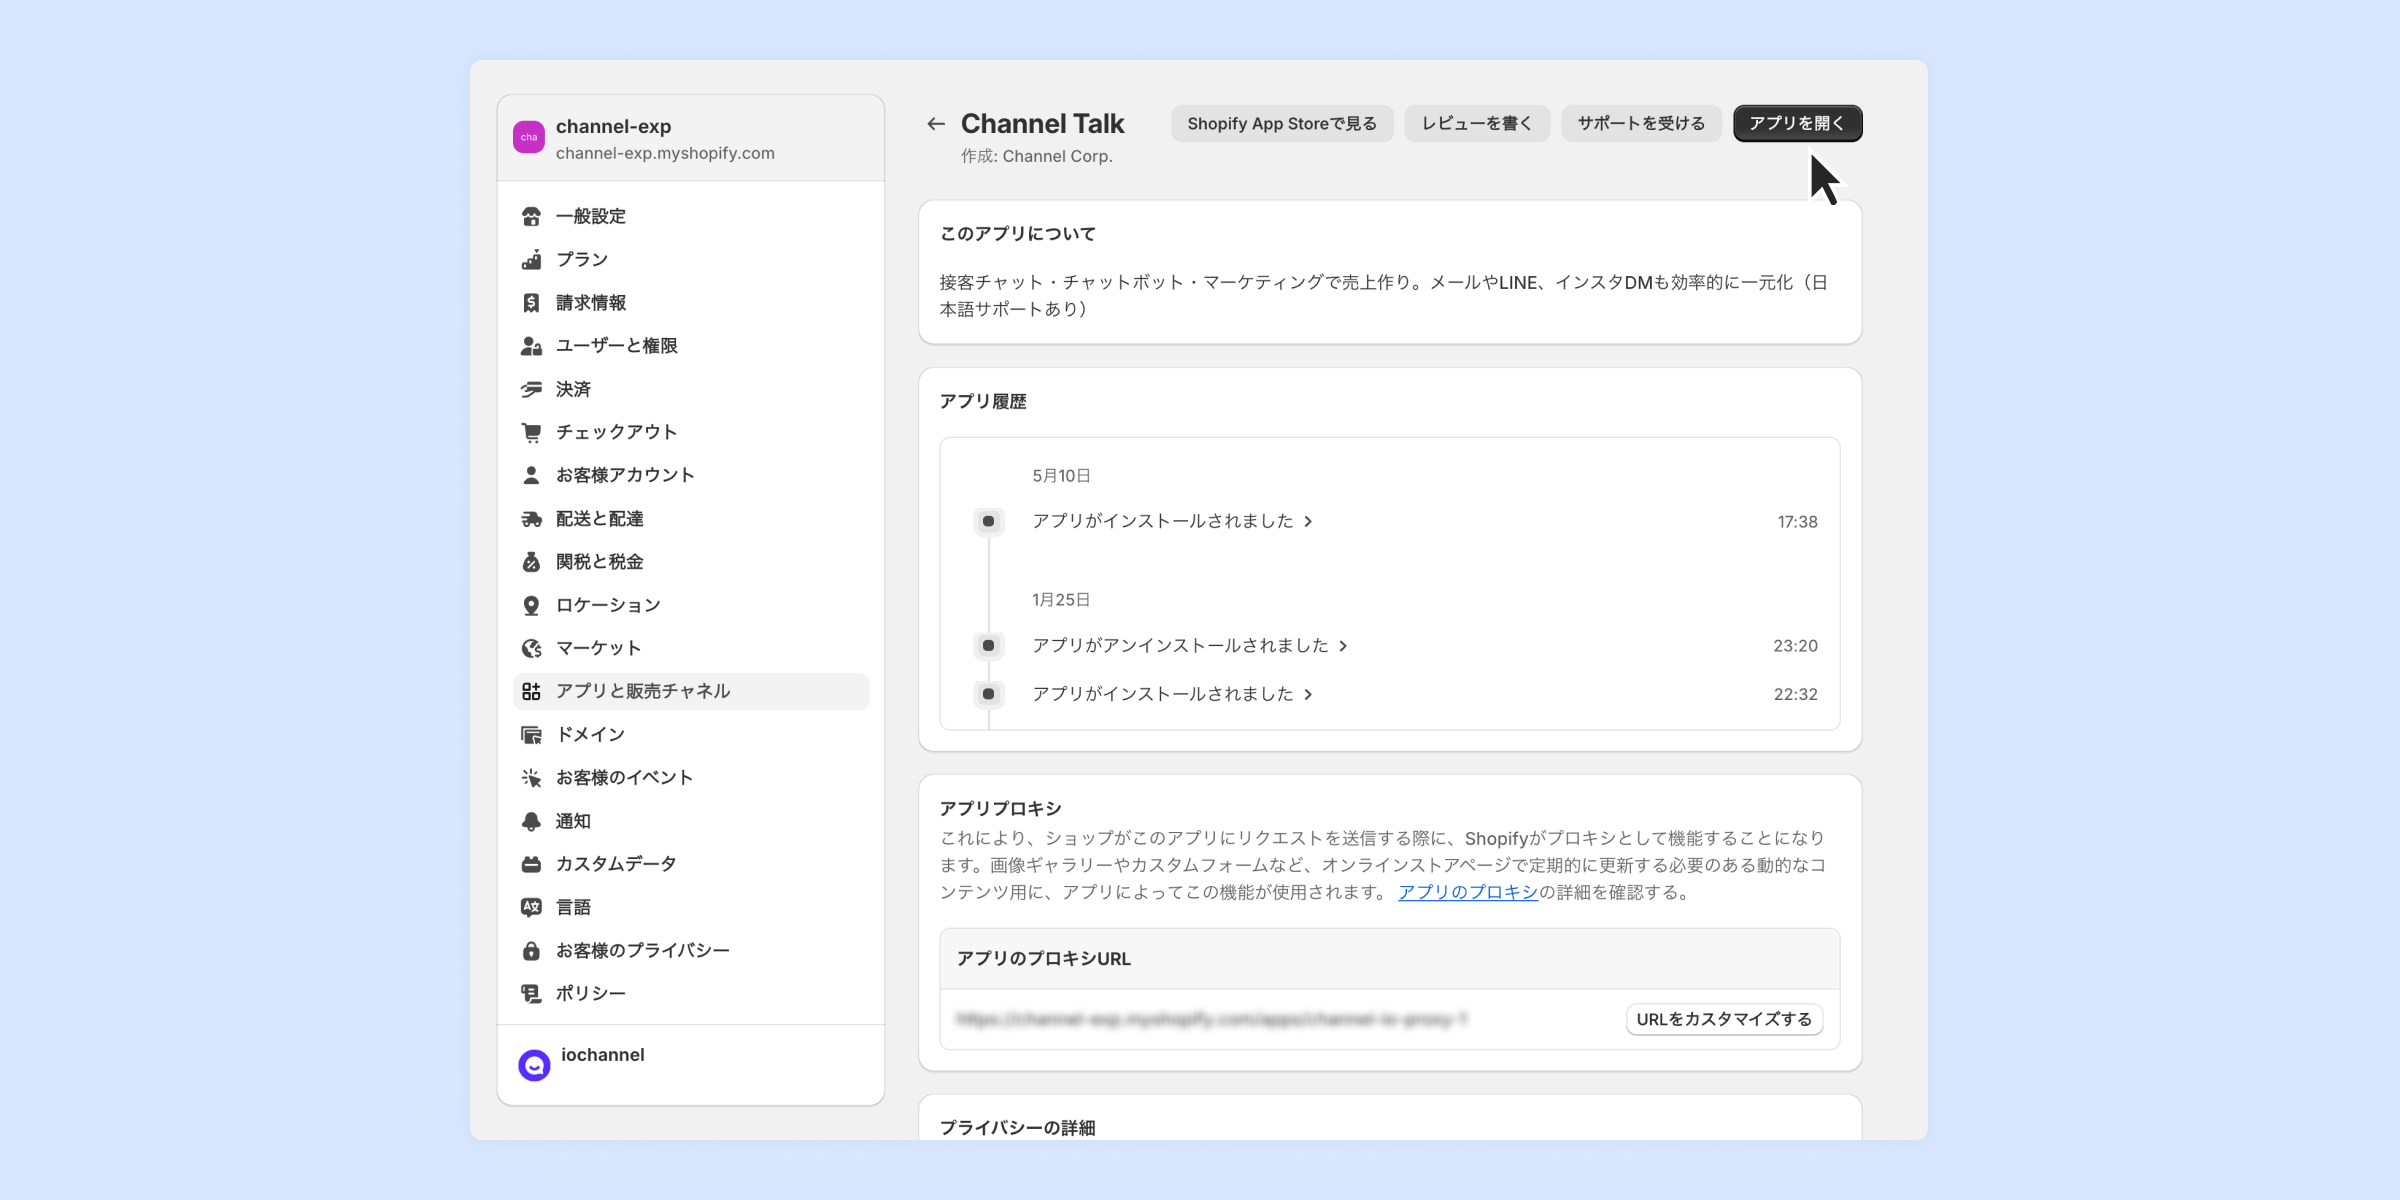The height and width of the screenshot is (1200, 2400).
Task: Click the channel-exp.myshopify.com store address
Action: tap(665, 153)
